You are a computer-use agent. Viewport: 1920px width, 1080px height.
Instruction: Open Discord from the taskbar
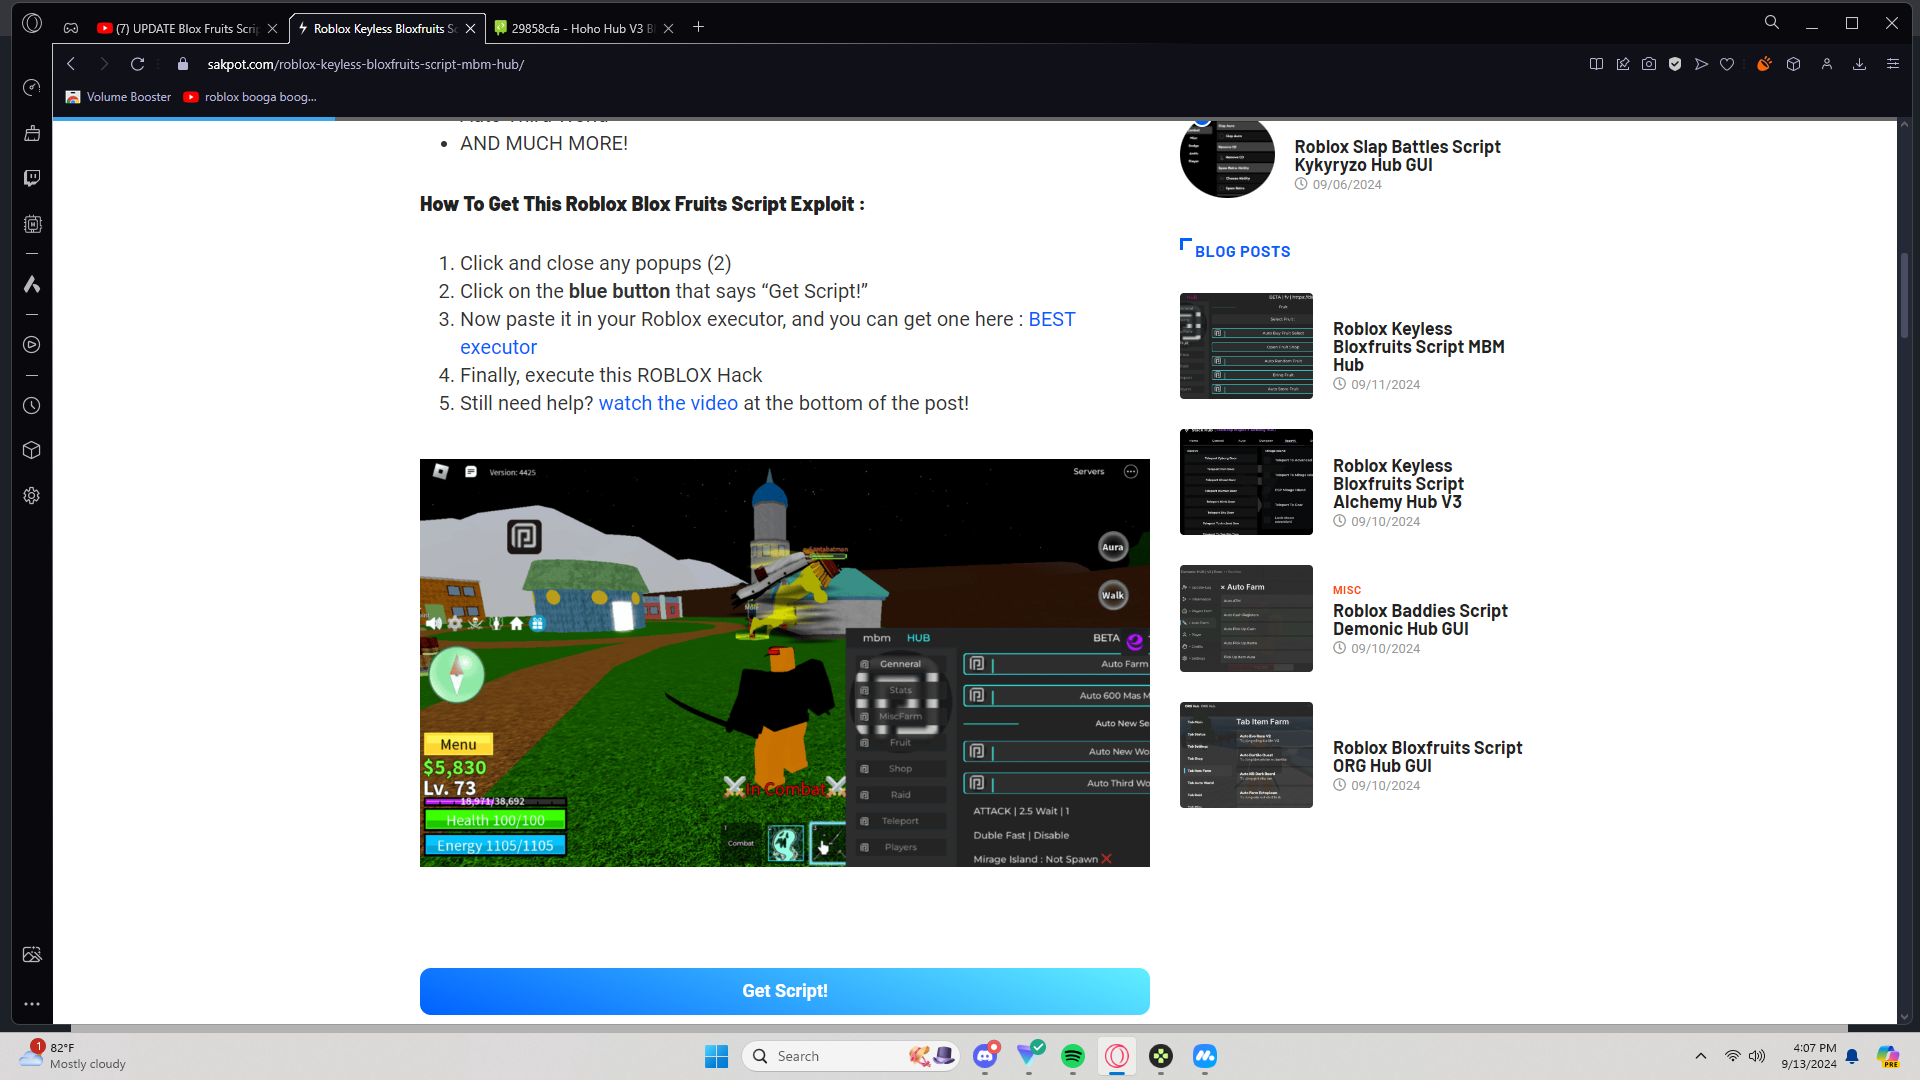[985, 1056]
